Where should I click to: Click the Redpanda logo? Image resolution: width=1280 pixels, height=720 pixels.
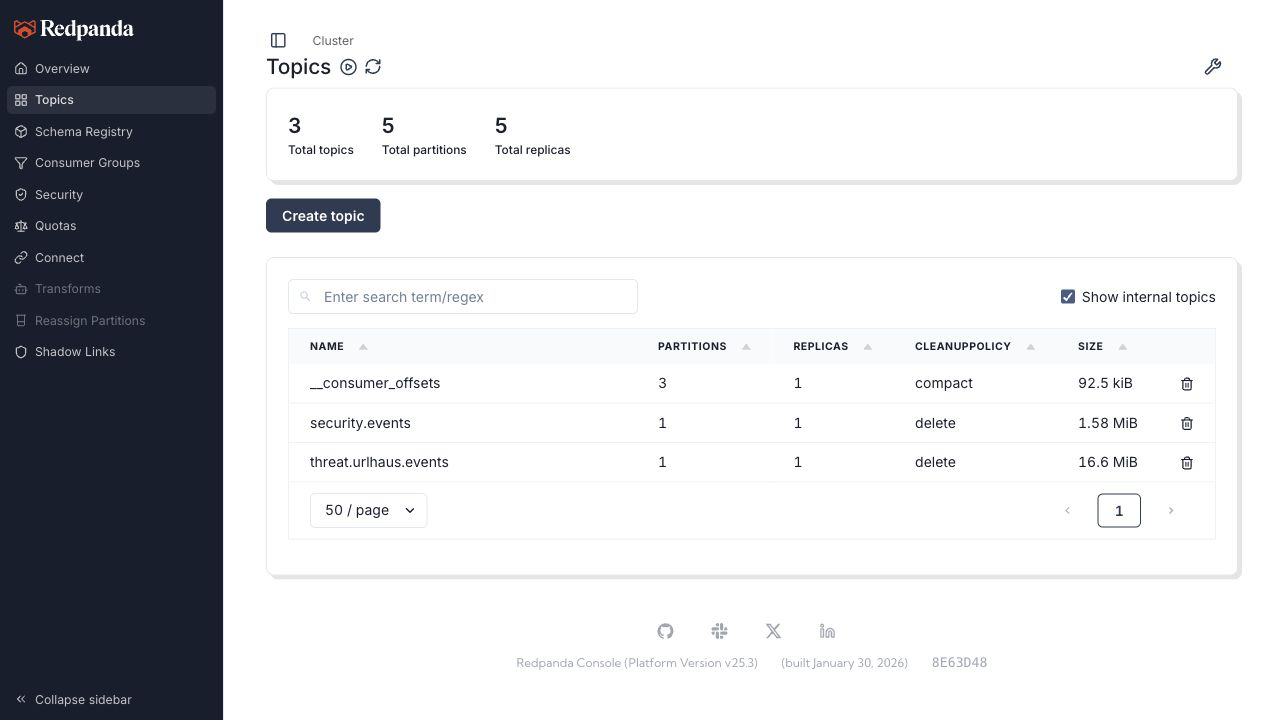[x=73, y=29]
